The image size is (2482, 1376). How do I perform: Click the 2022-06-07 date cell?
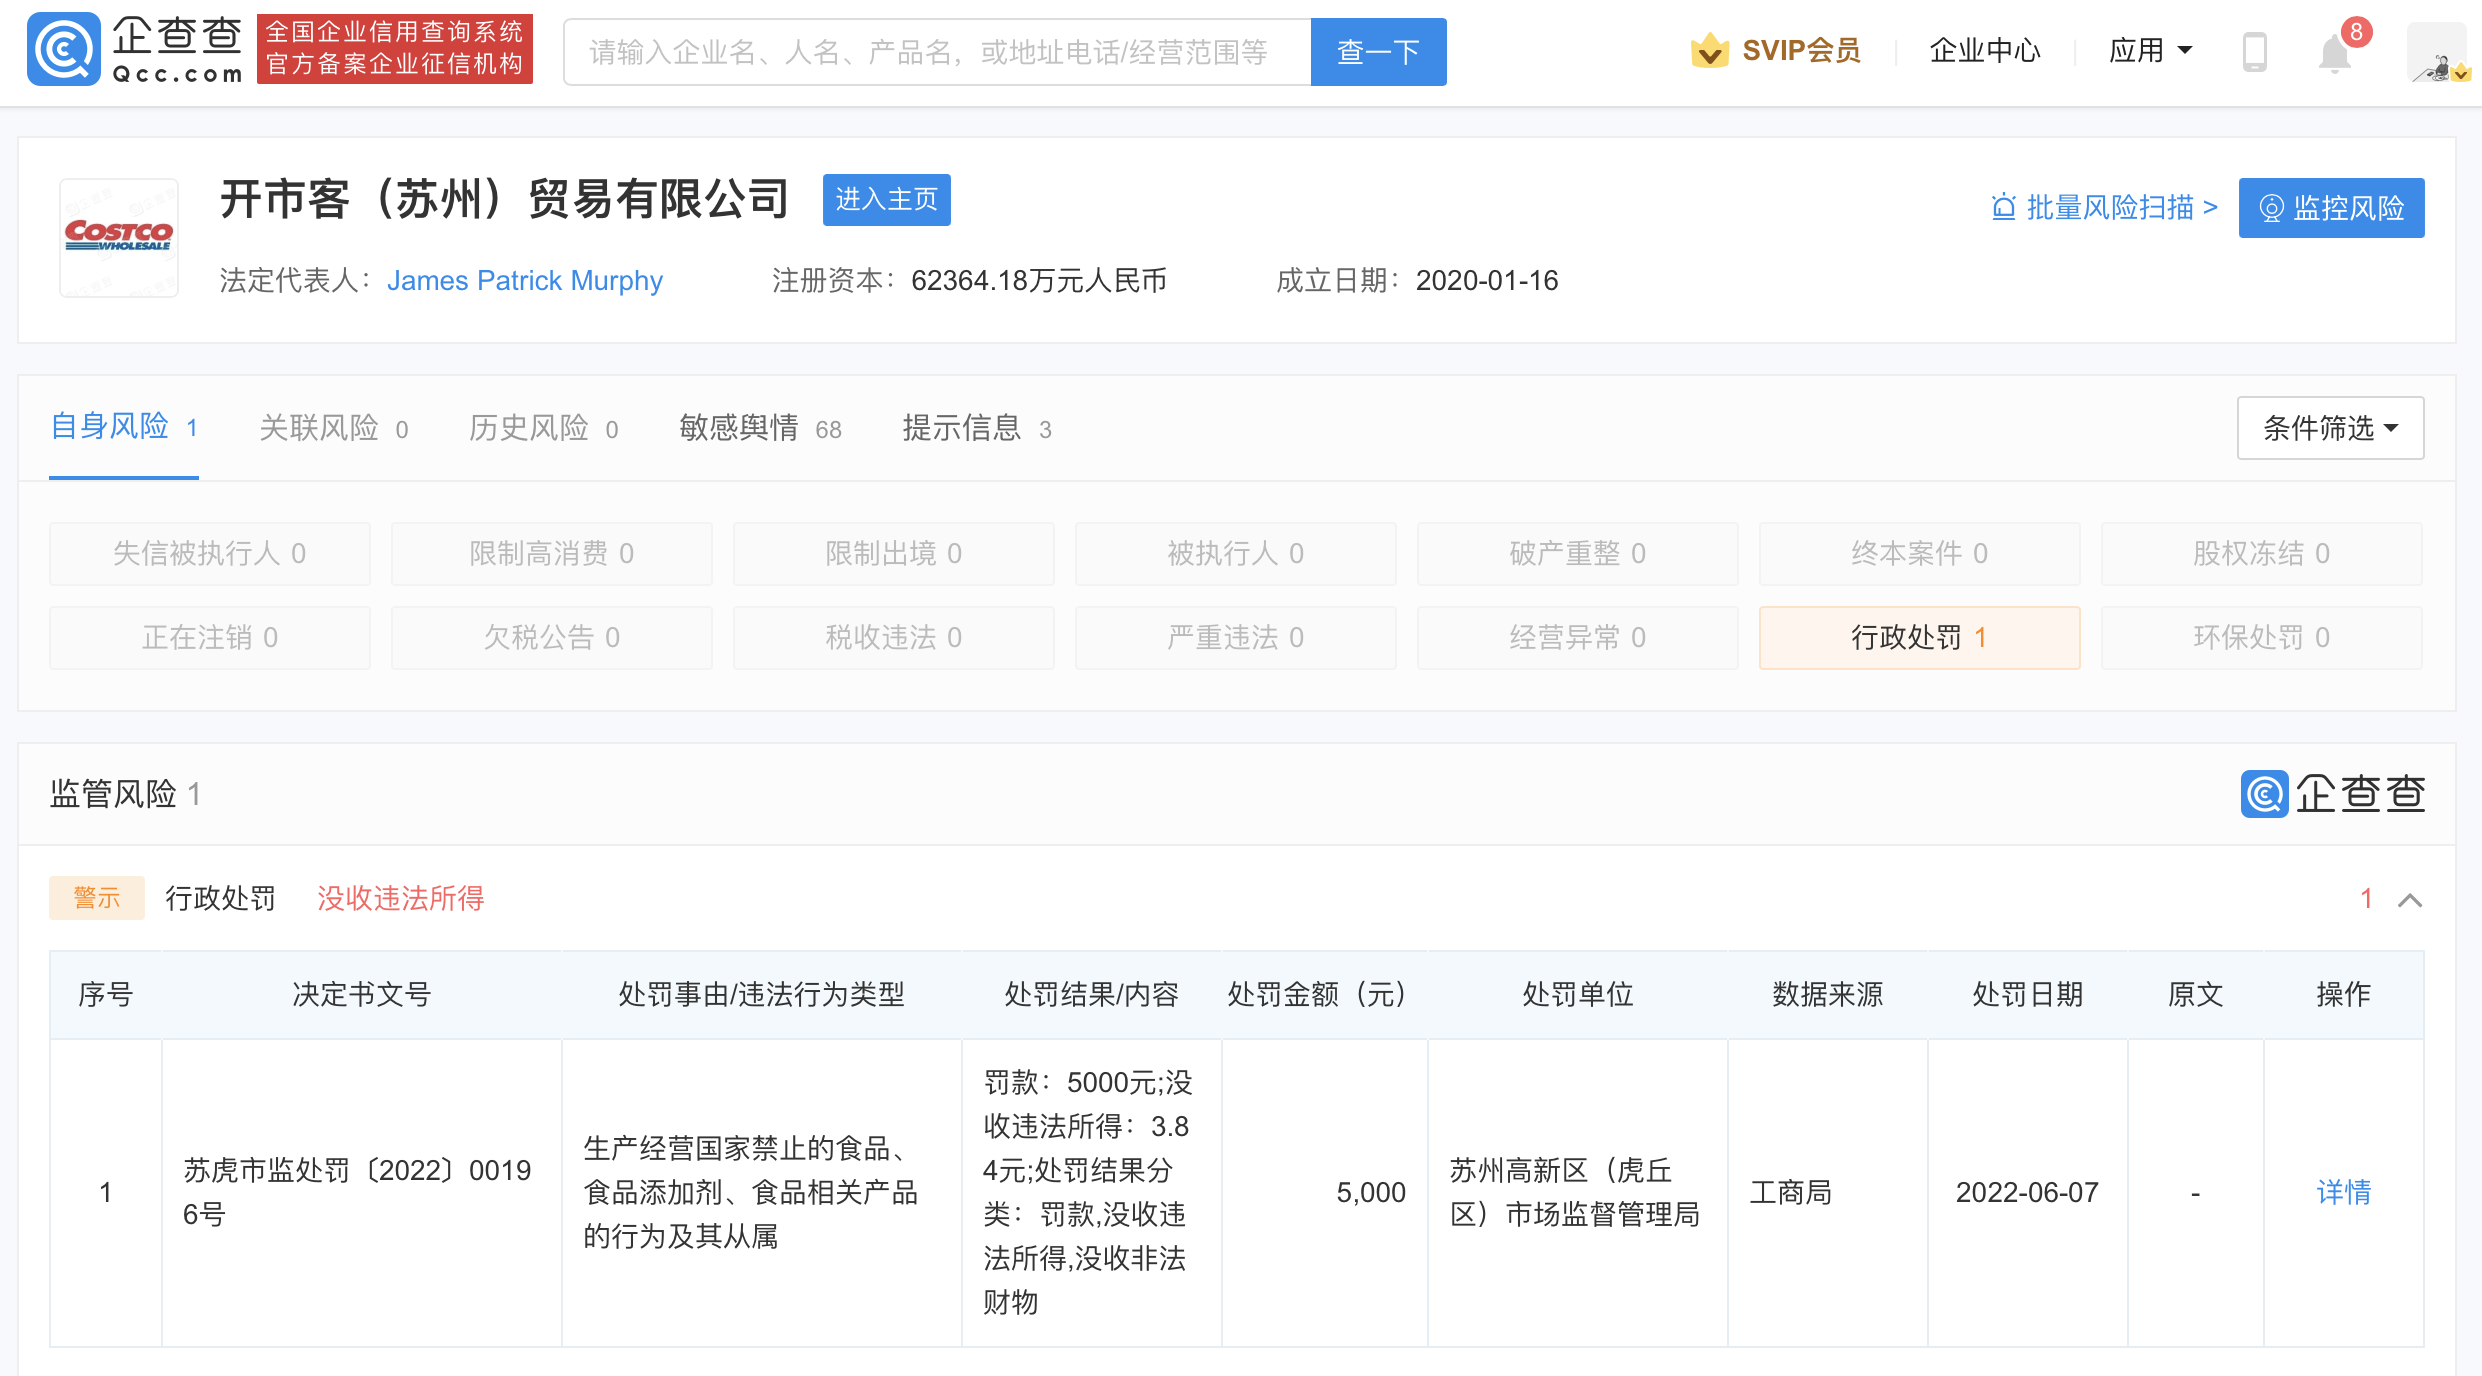pyautogui.click(x=2027, y=1192)
